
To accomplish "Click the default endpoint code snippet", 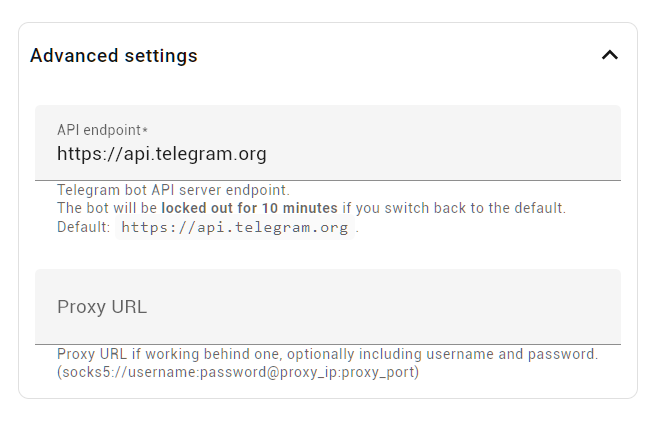I will point(234,227).
